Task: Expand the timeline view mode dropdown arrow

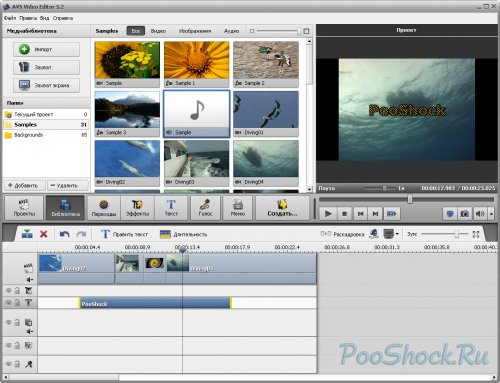Action: pos(397,234)
